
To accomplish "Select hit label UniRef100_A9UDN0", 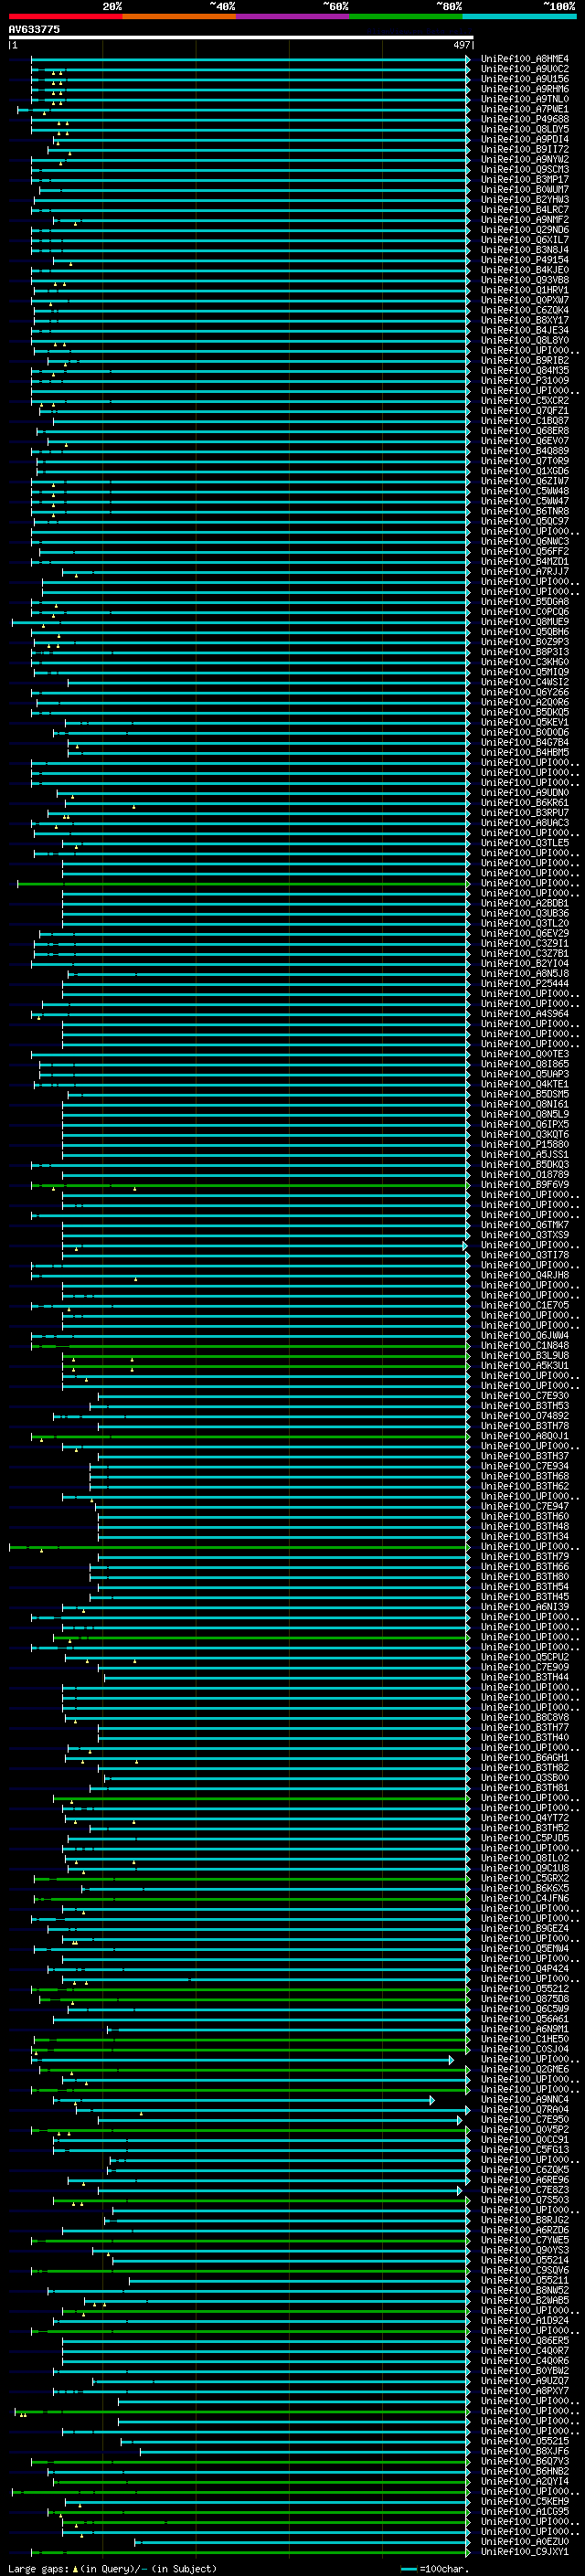I will (x=525, y=793).
